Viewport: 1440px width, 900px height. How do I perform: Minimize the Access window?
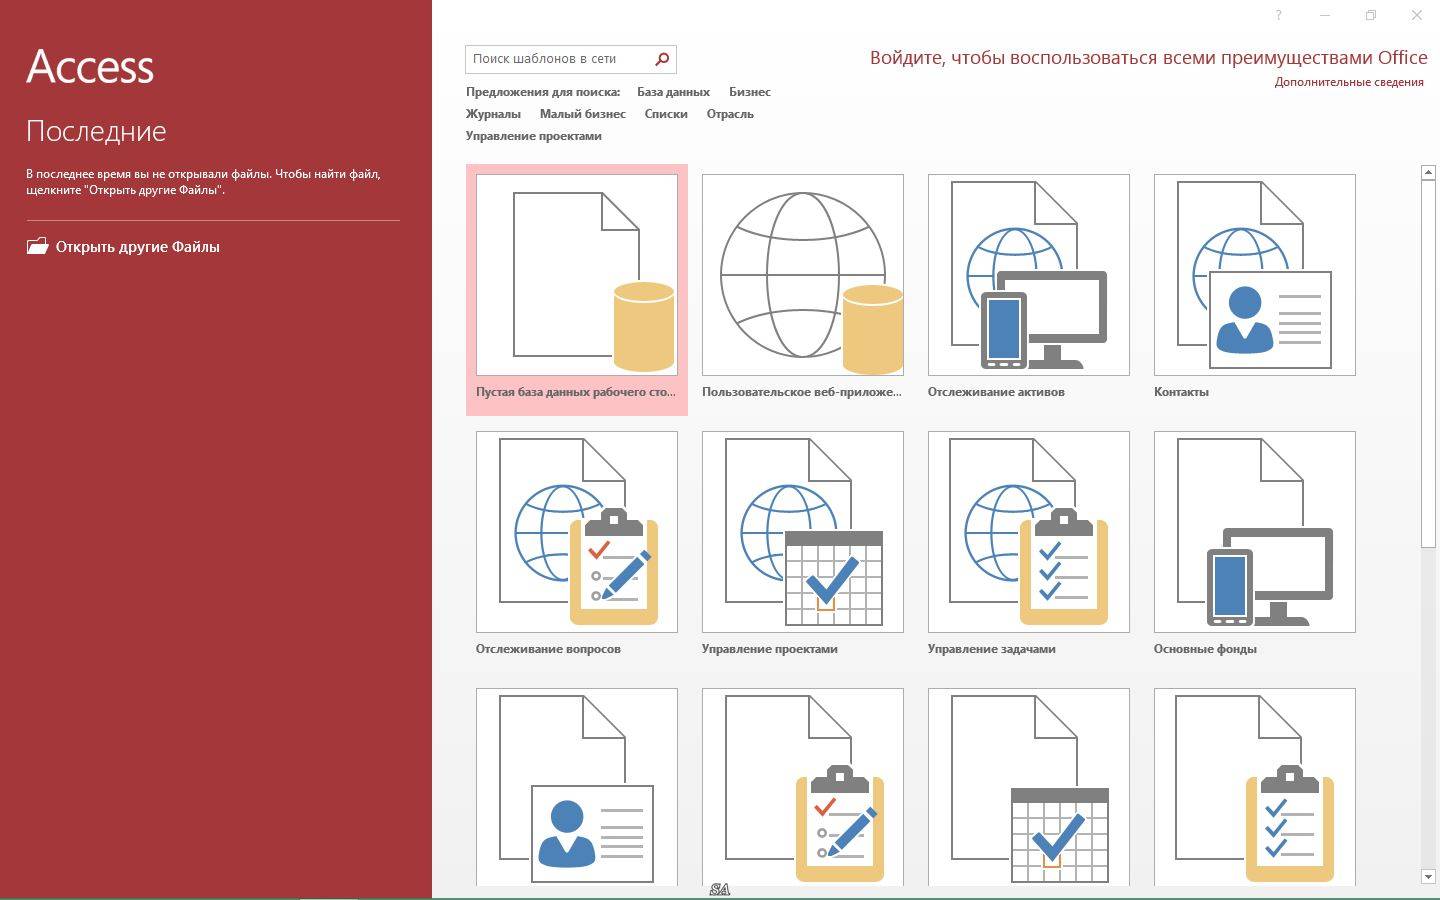pyautogui.click(x=1325, y=15)
